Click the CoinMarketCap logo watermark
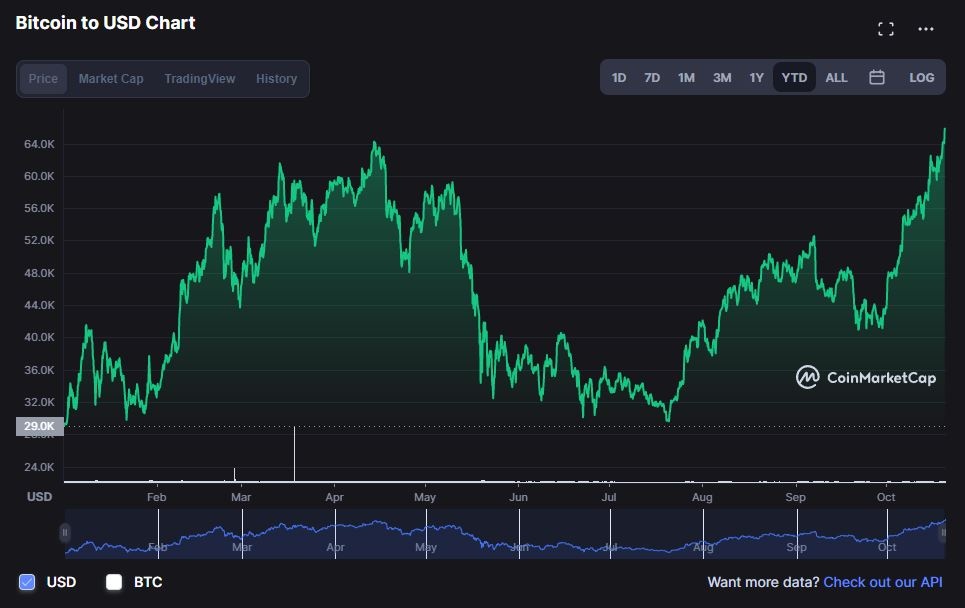 pyautogui.click(x=866, y=377)
